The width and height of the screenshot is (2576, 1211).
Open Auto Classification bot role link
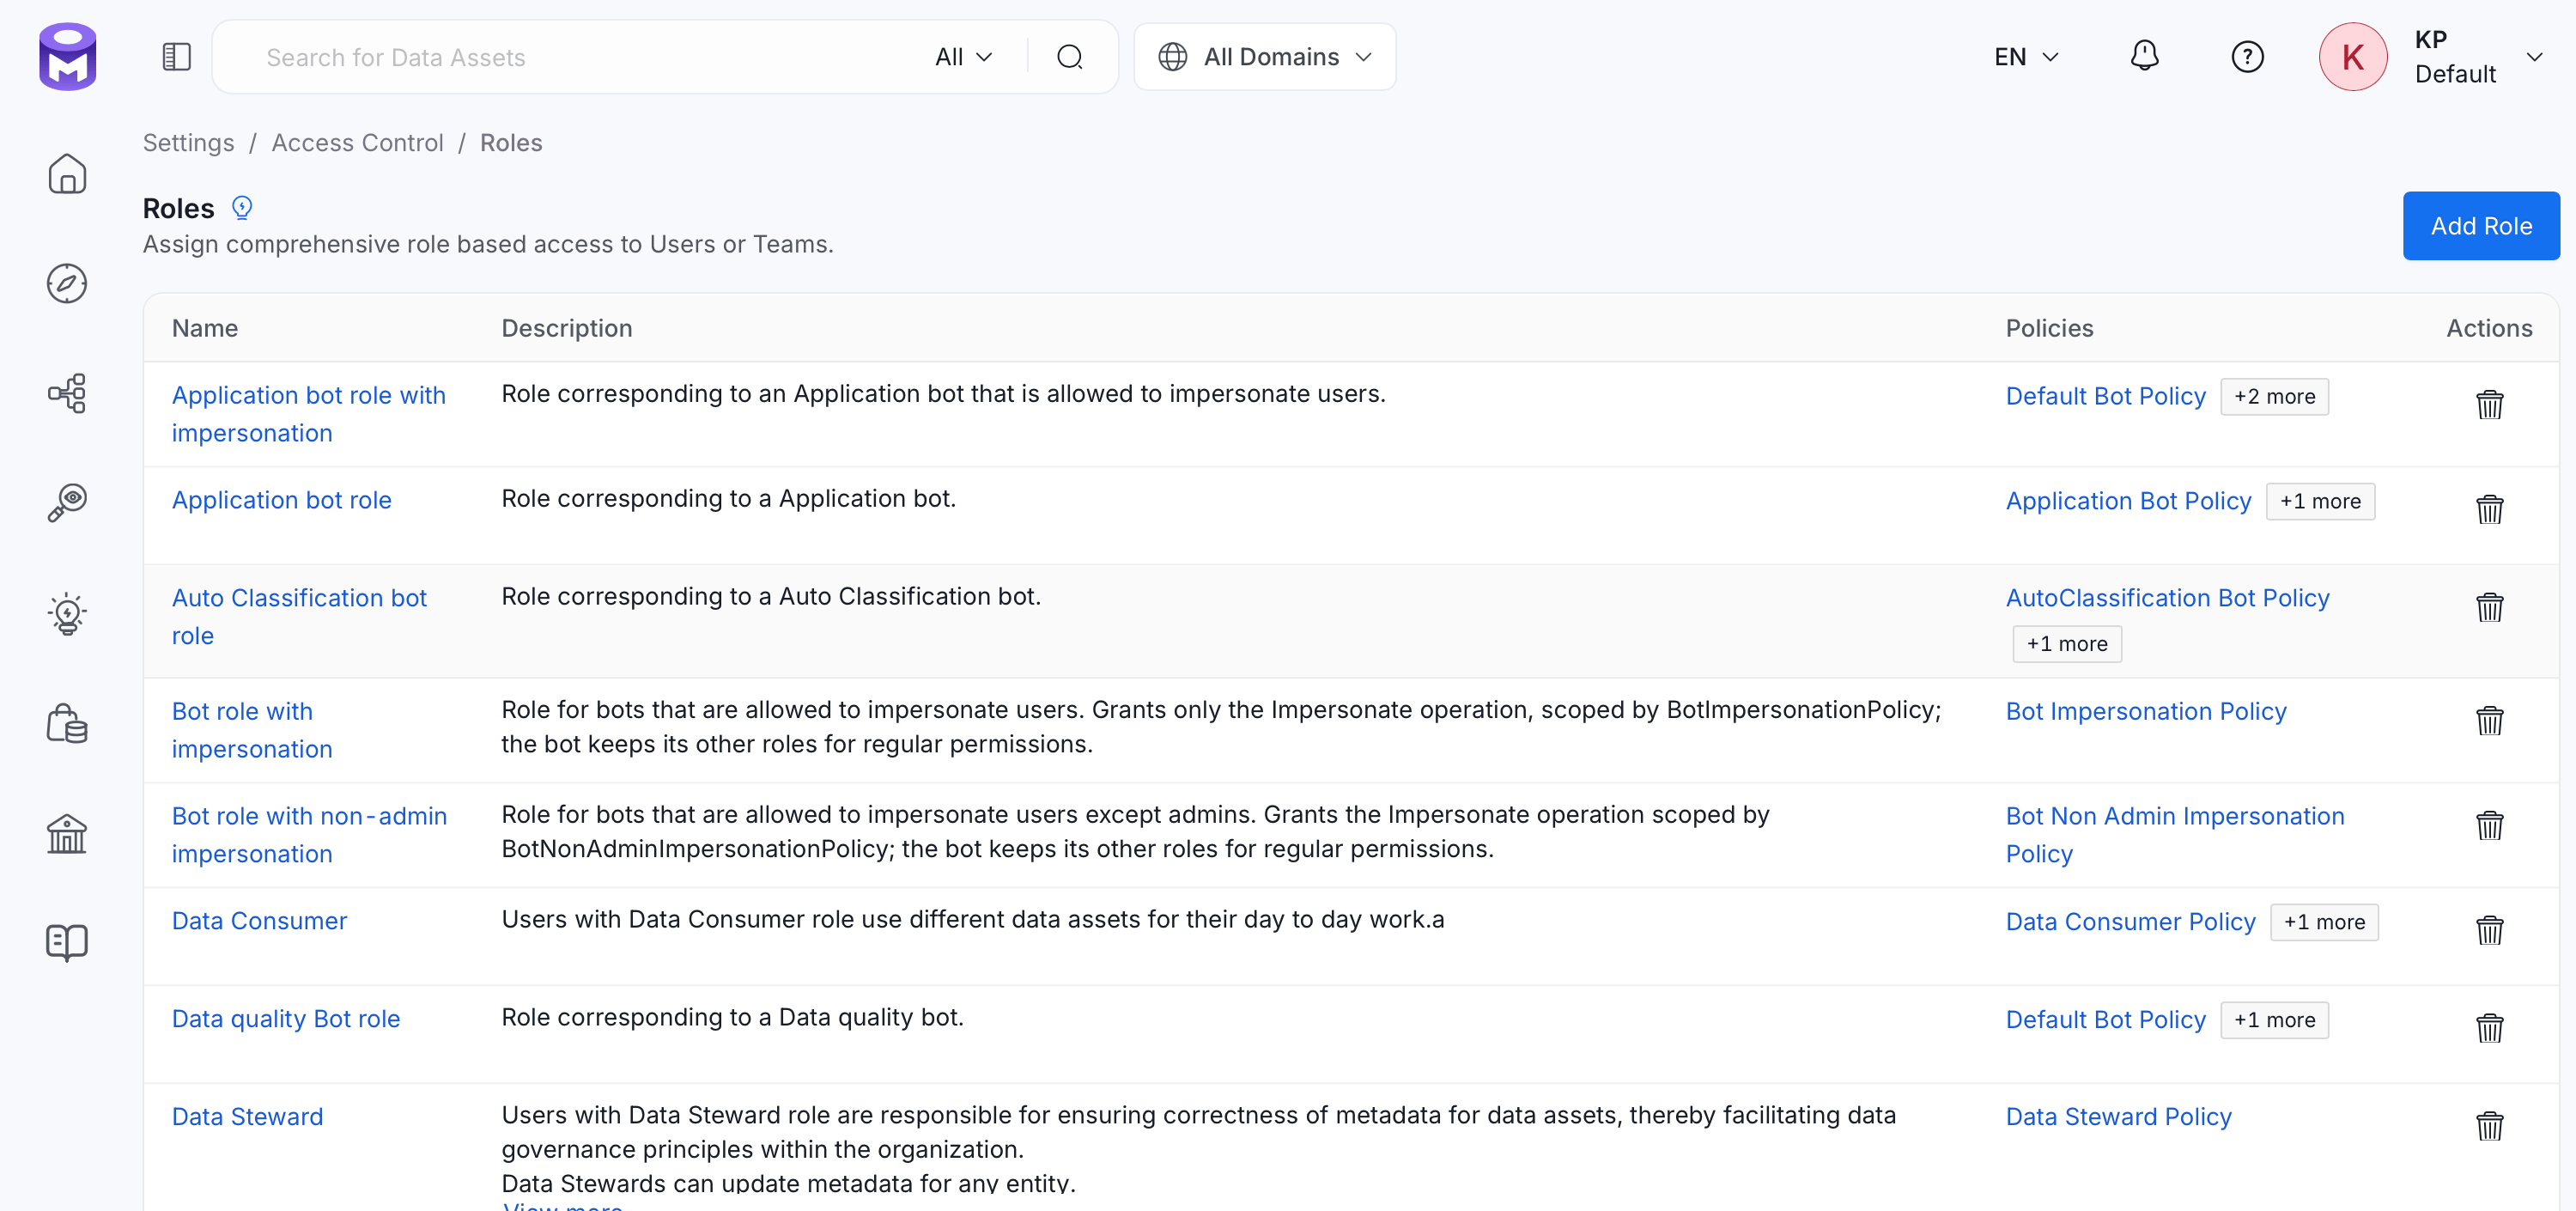coord(299,617)
